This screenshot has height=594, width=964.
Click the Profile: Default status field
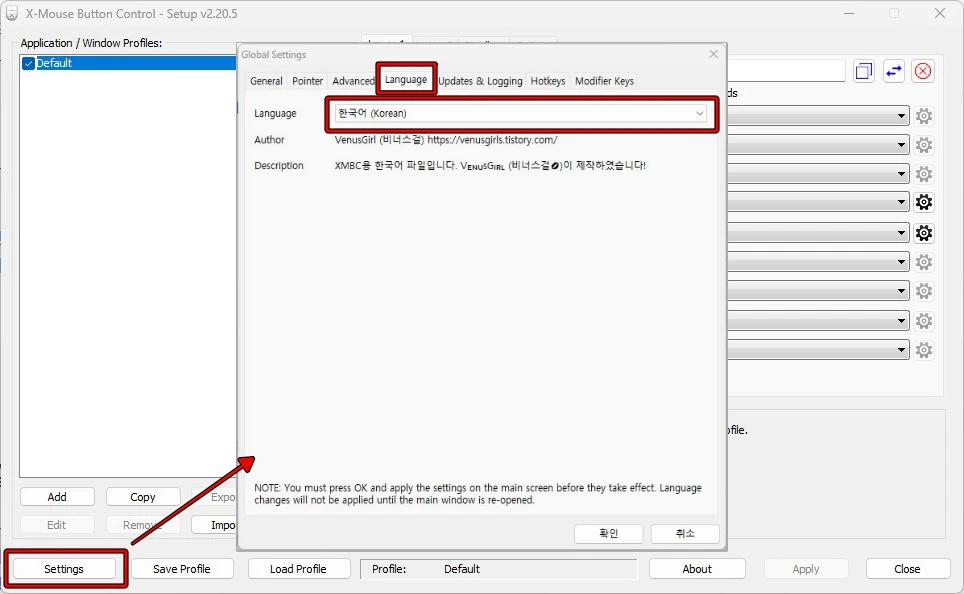pyautogui.click(x=499, y=569)
